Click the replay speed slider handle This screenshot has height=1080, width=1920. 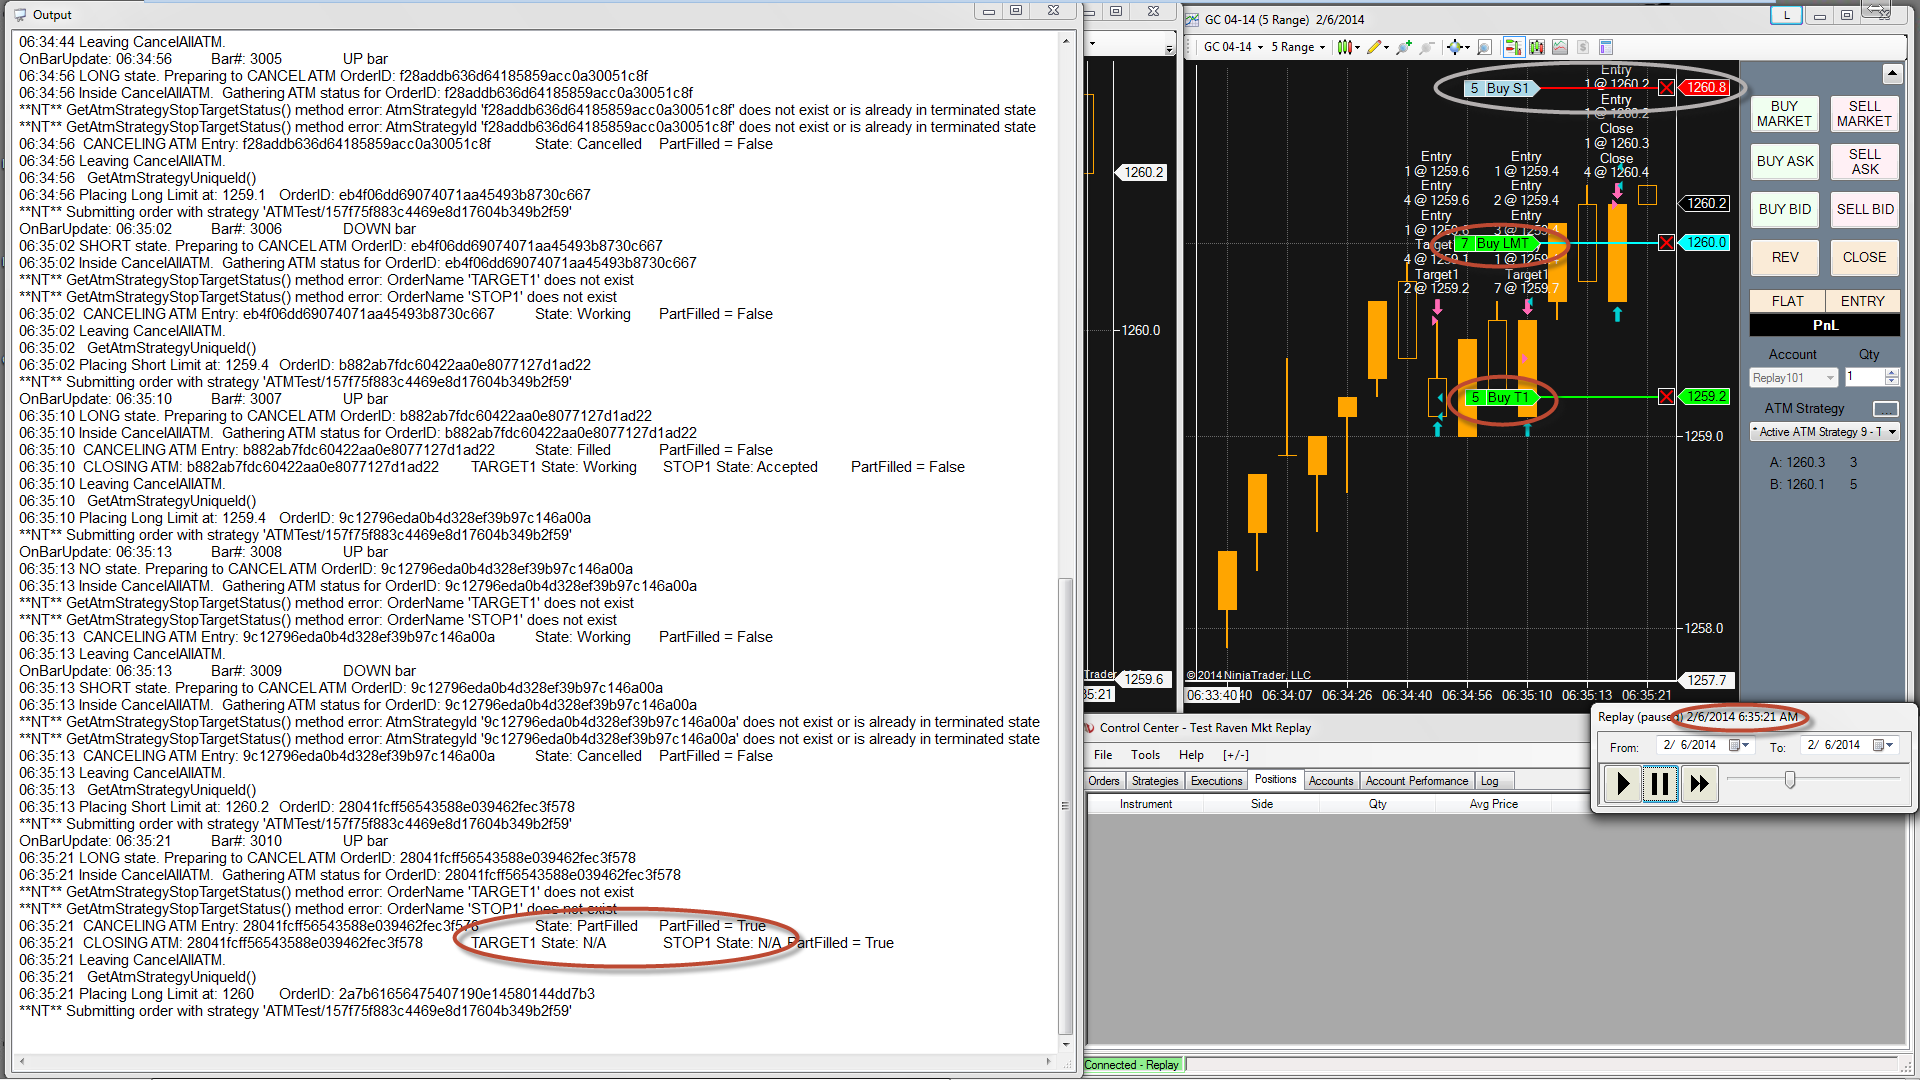pos(1790,780)
